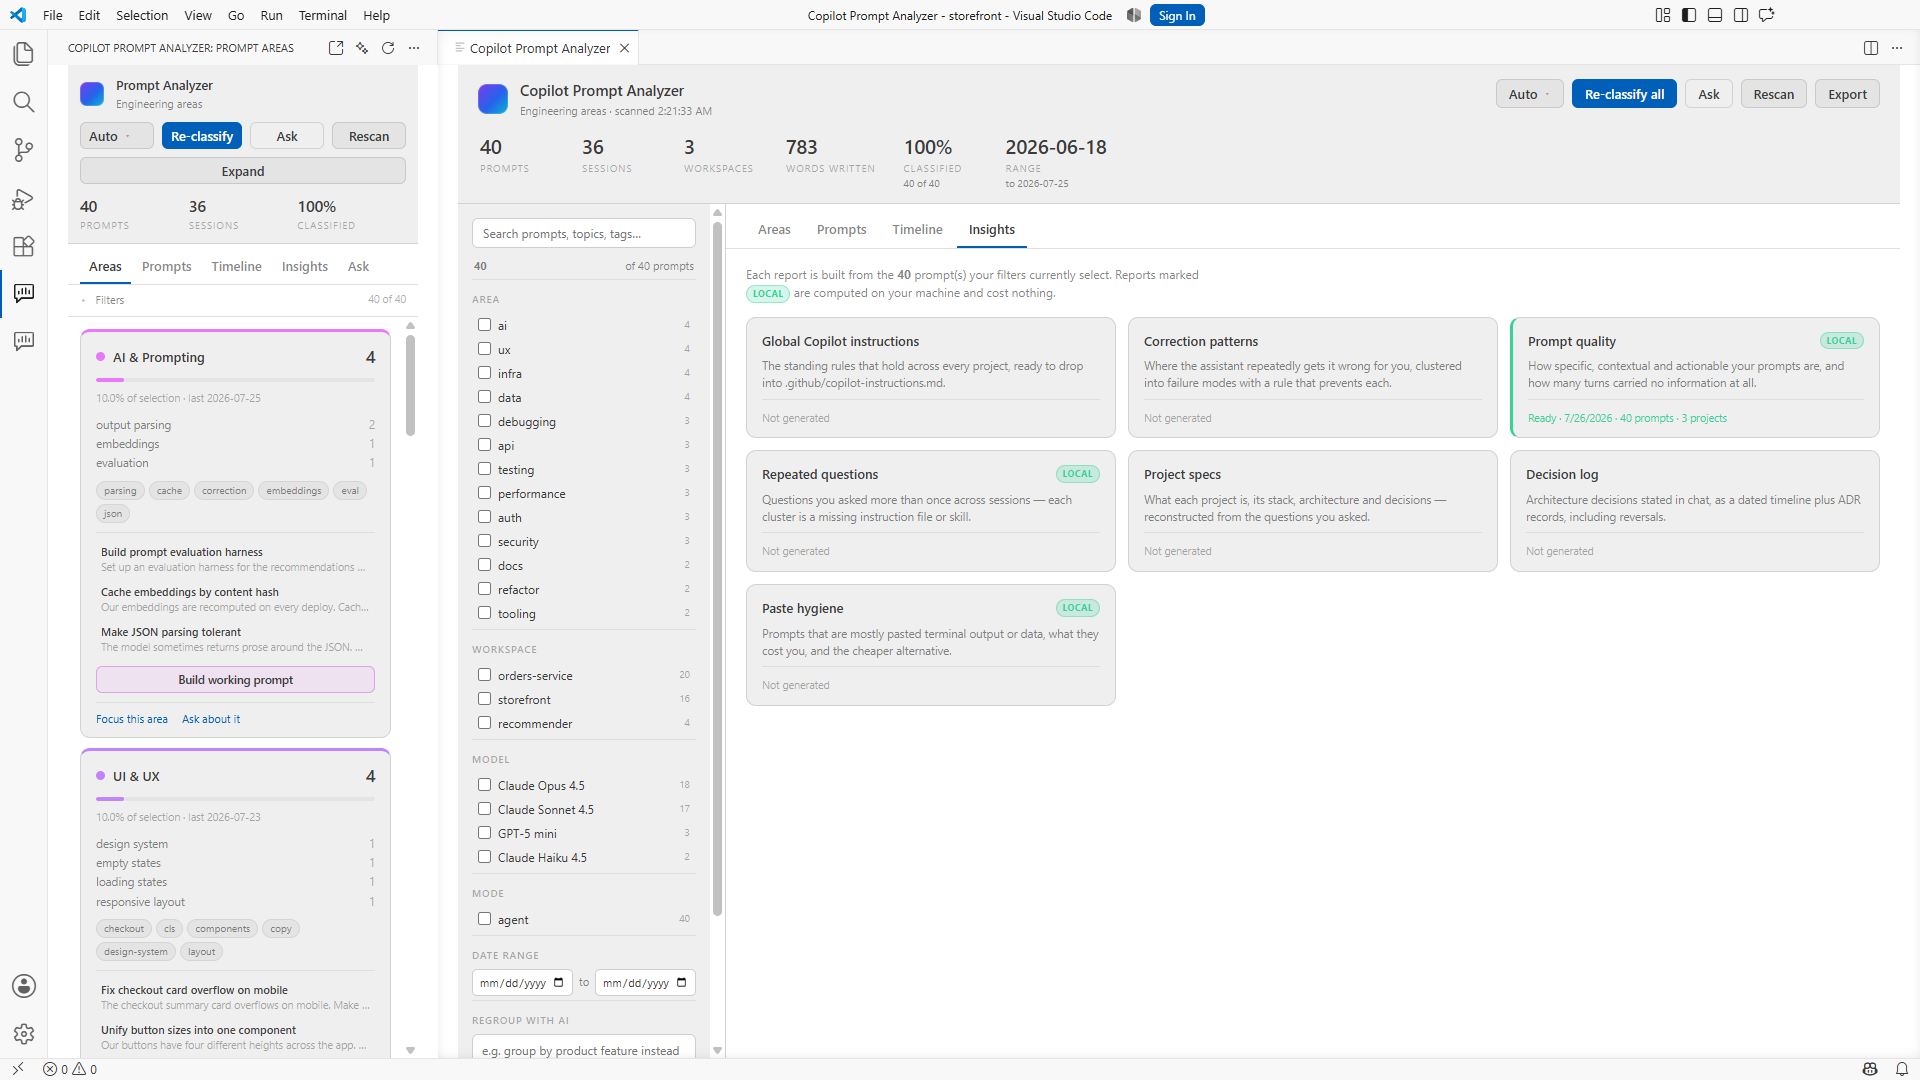Click the Copilot status icon in title bar

1134,15
